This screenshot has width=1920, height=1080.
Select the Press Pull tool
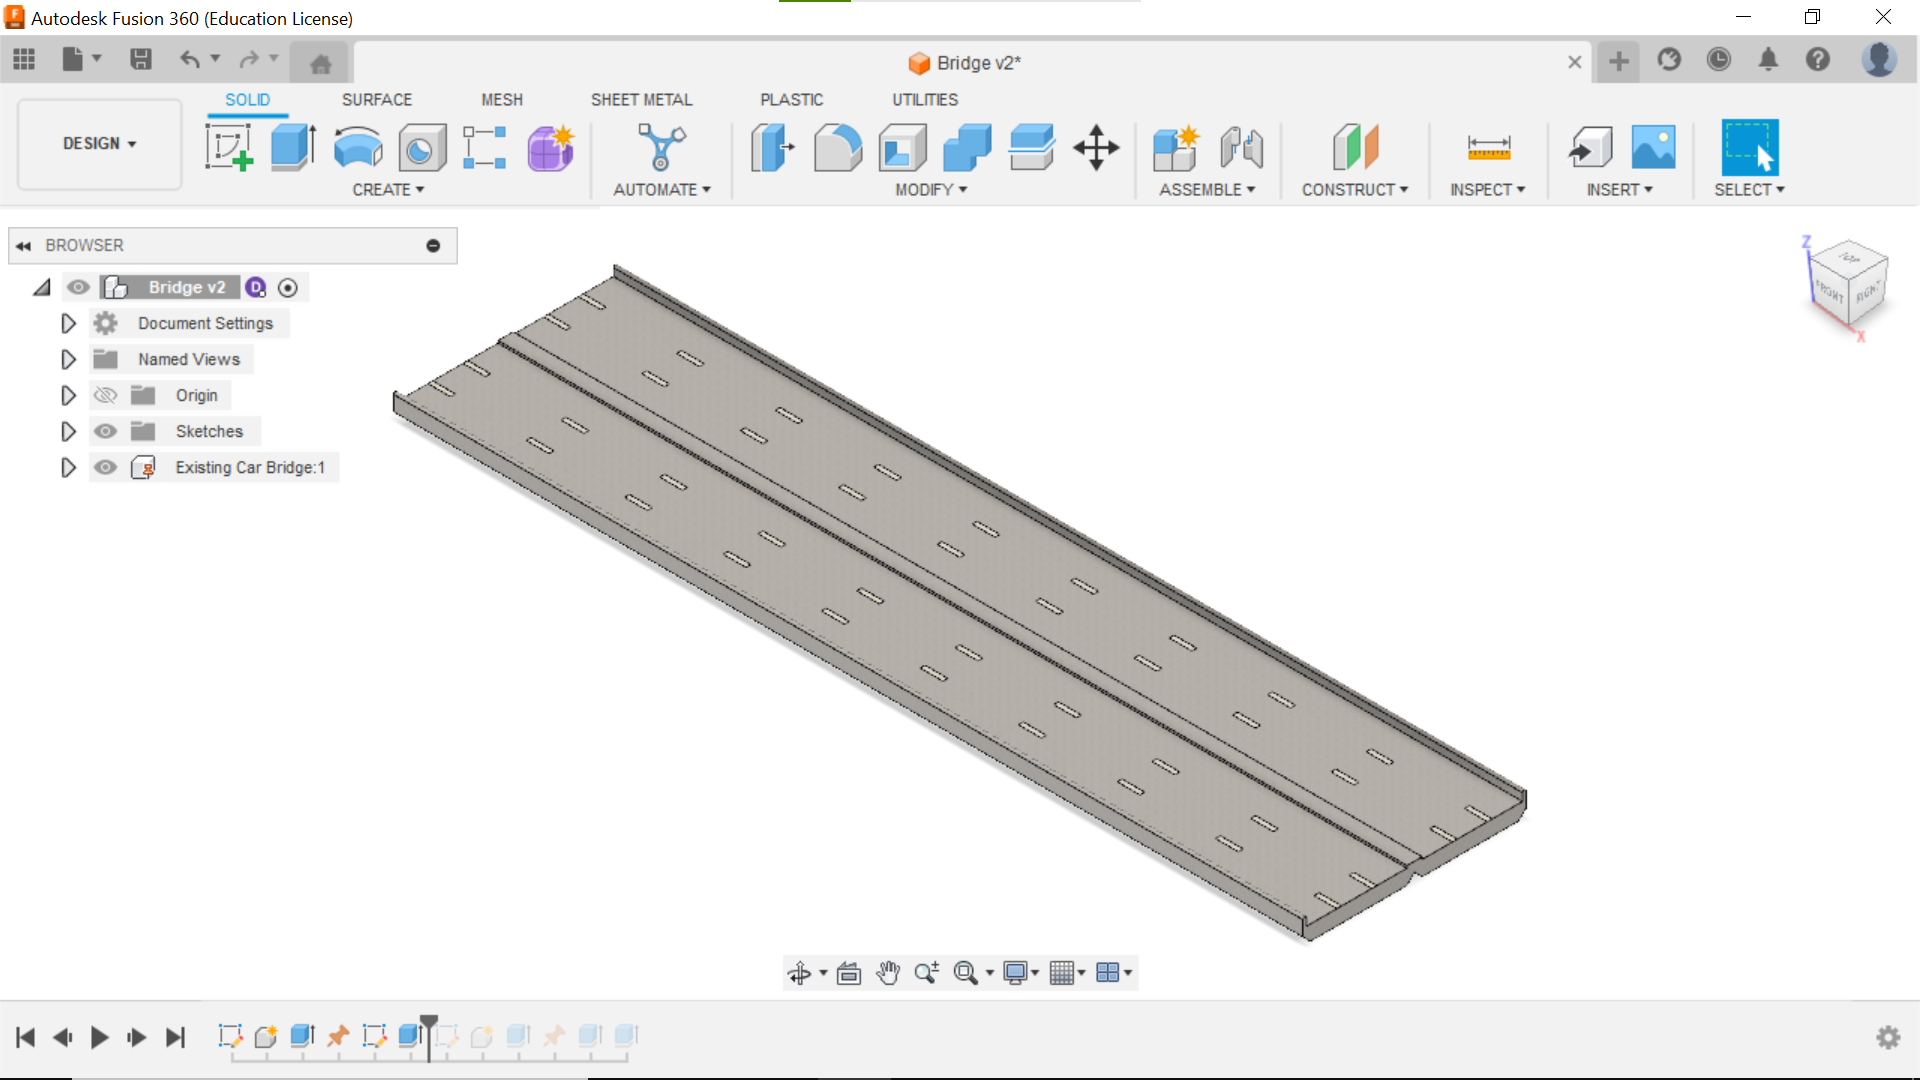[772, 148]
